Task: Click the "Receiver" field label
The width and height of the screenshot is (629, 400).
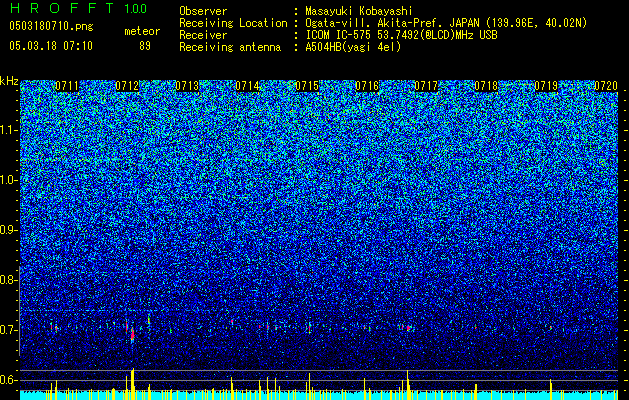Action: coord(203,35)
